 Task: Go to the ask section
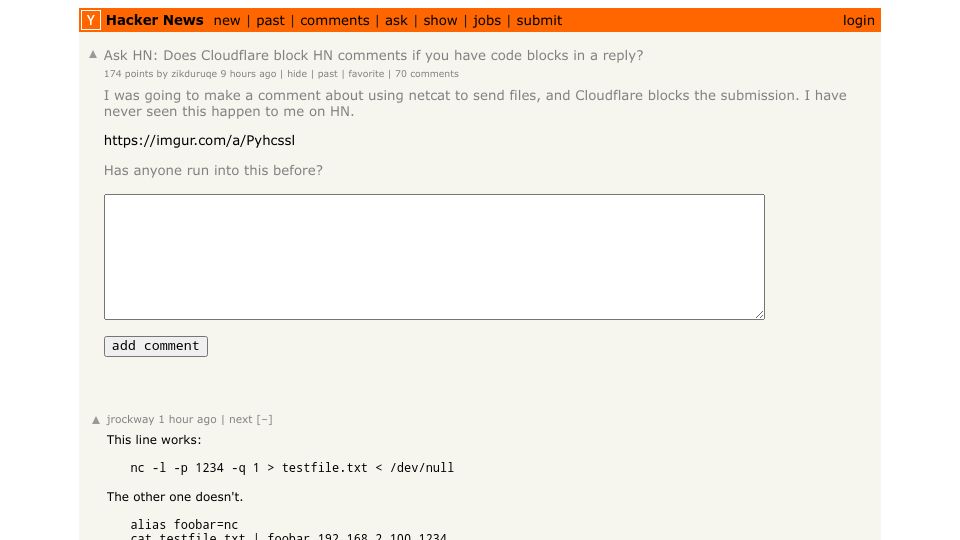pos(396,21)
